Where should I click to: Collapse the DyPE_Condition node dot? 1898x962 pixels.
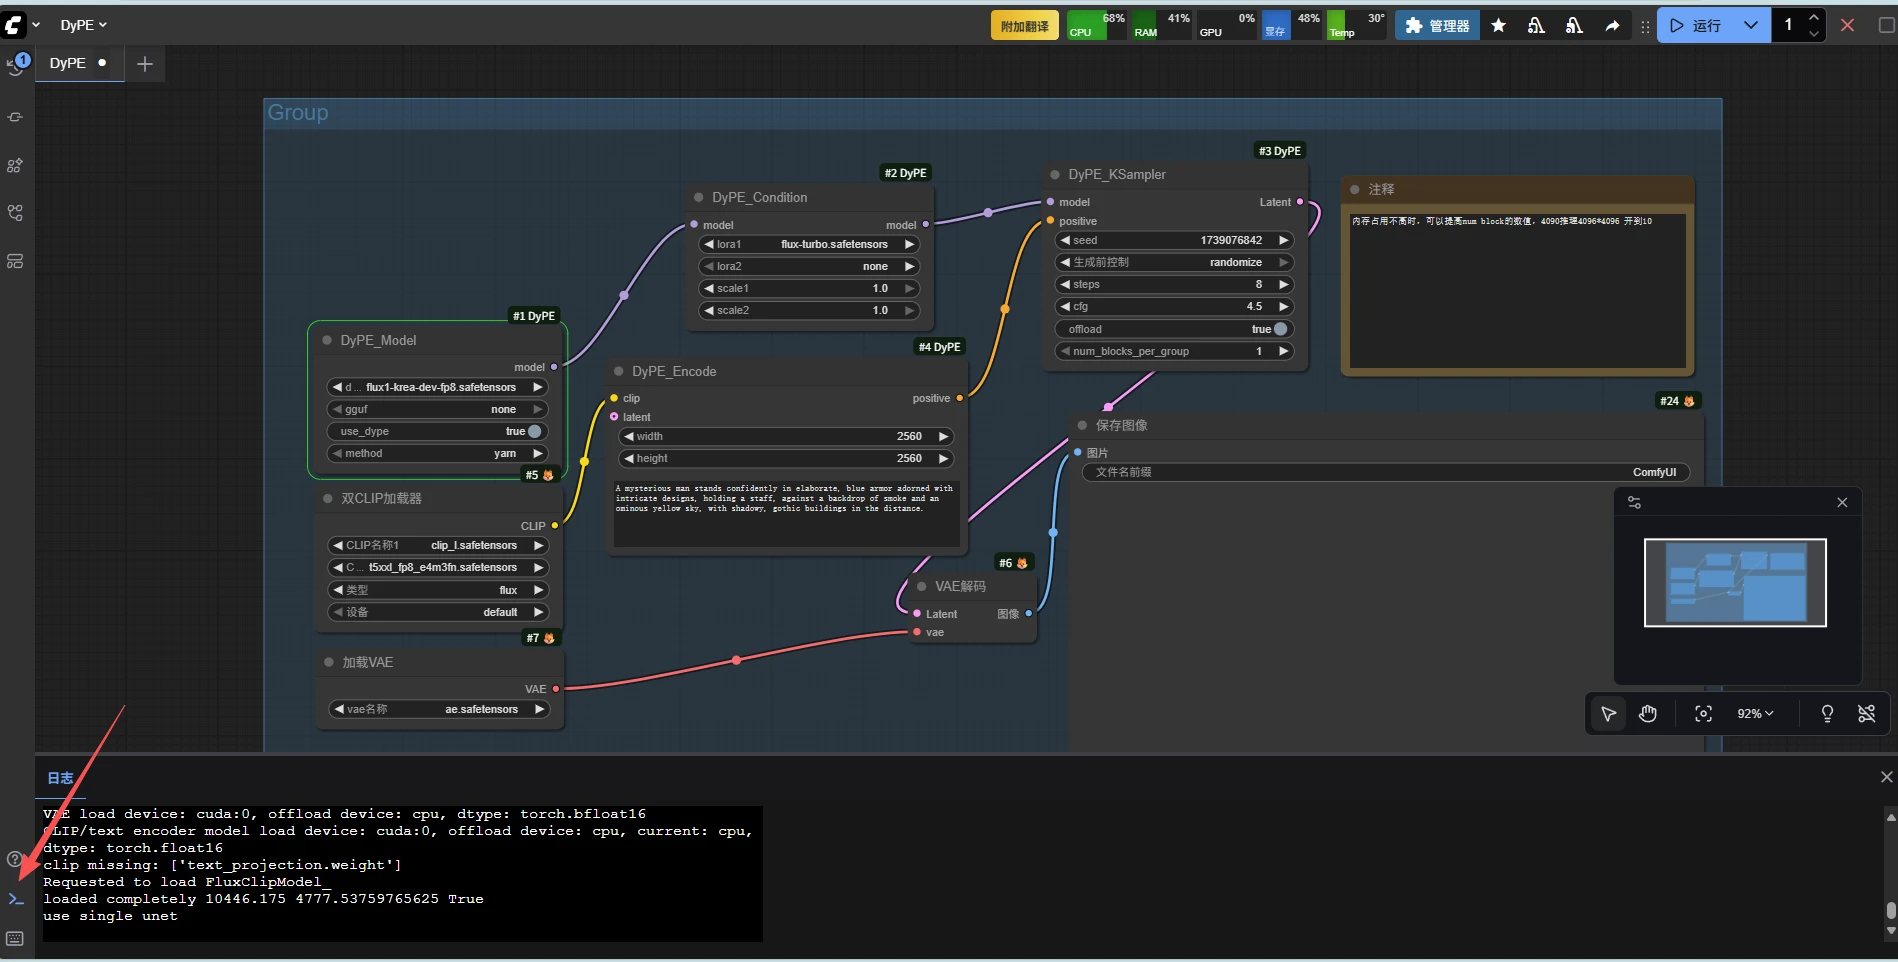point(699,197)
